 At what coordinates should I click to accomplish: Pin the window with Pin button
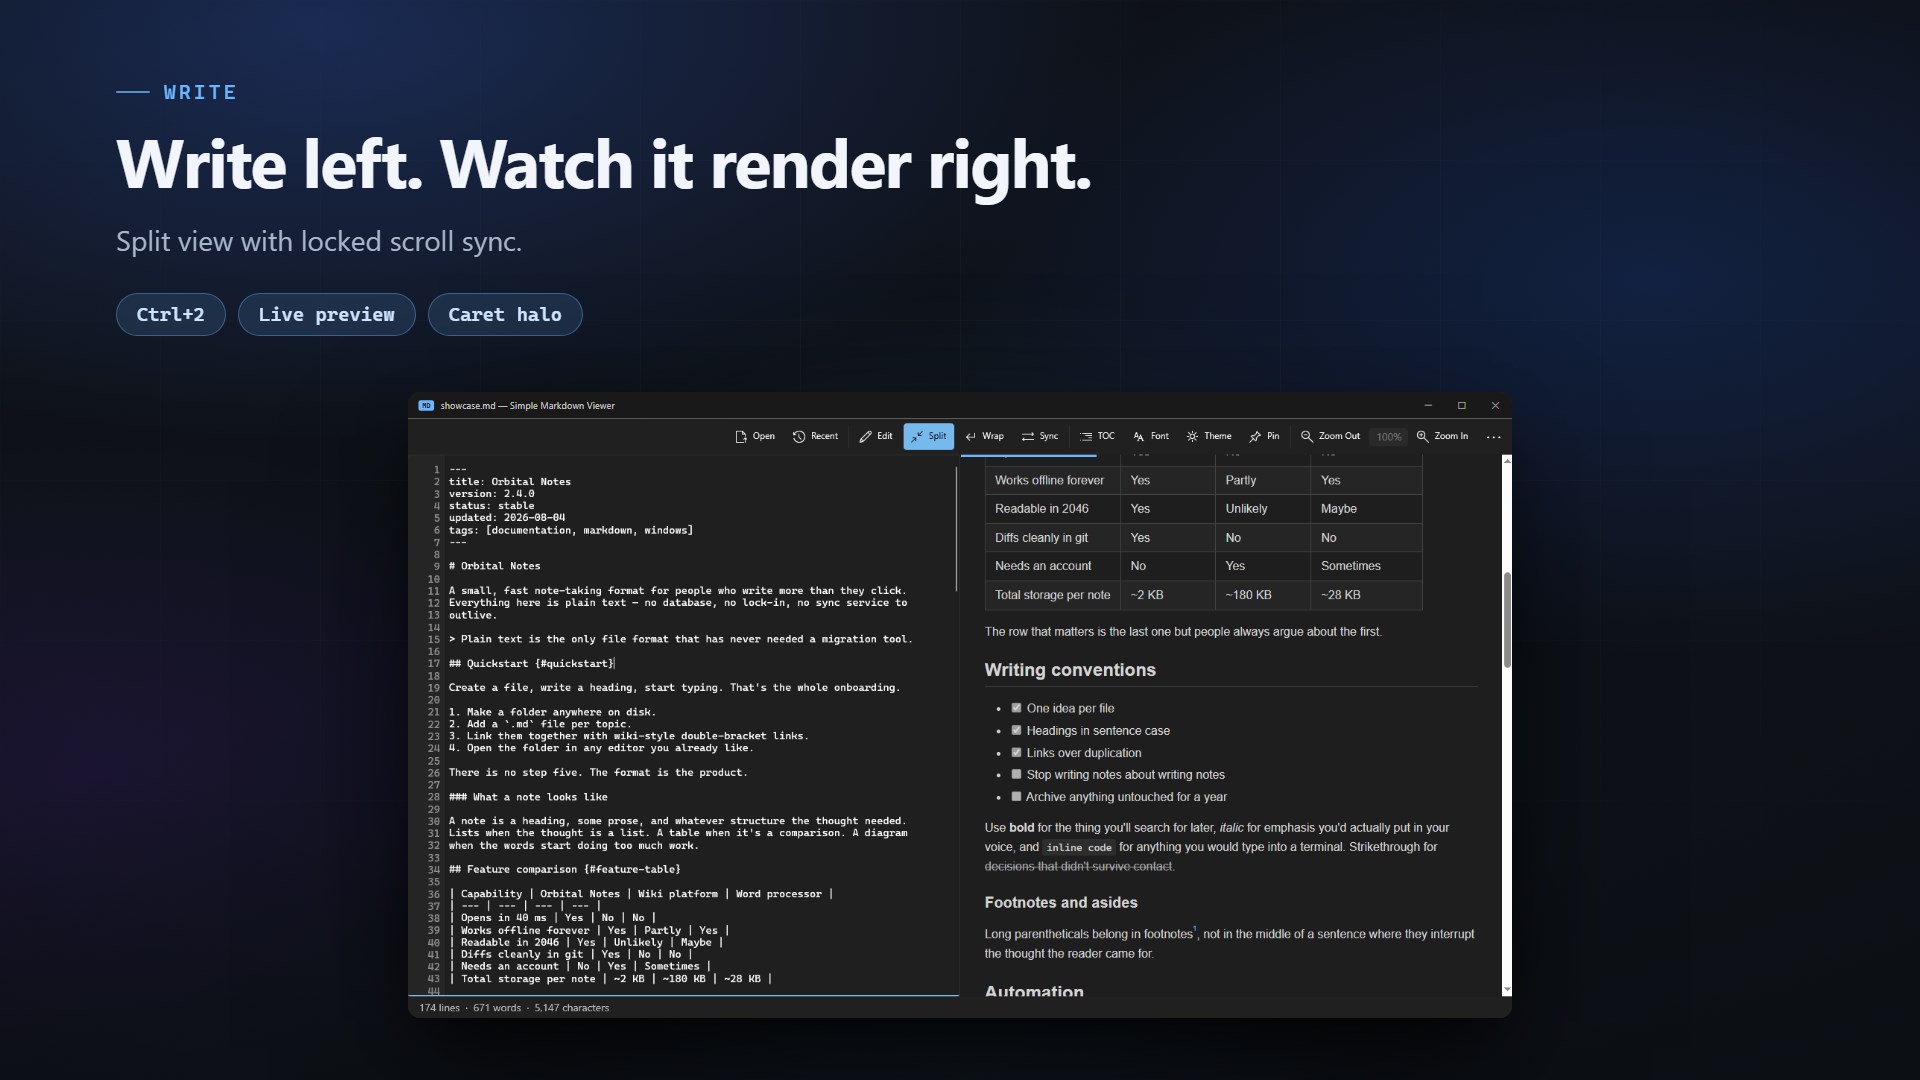point(1264,436)
